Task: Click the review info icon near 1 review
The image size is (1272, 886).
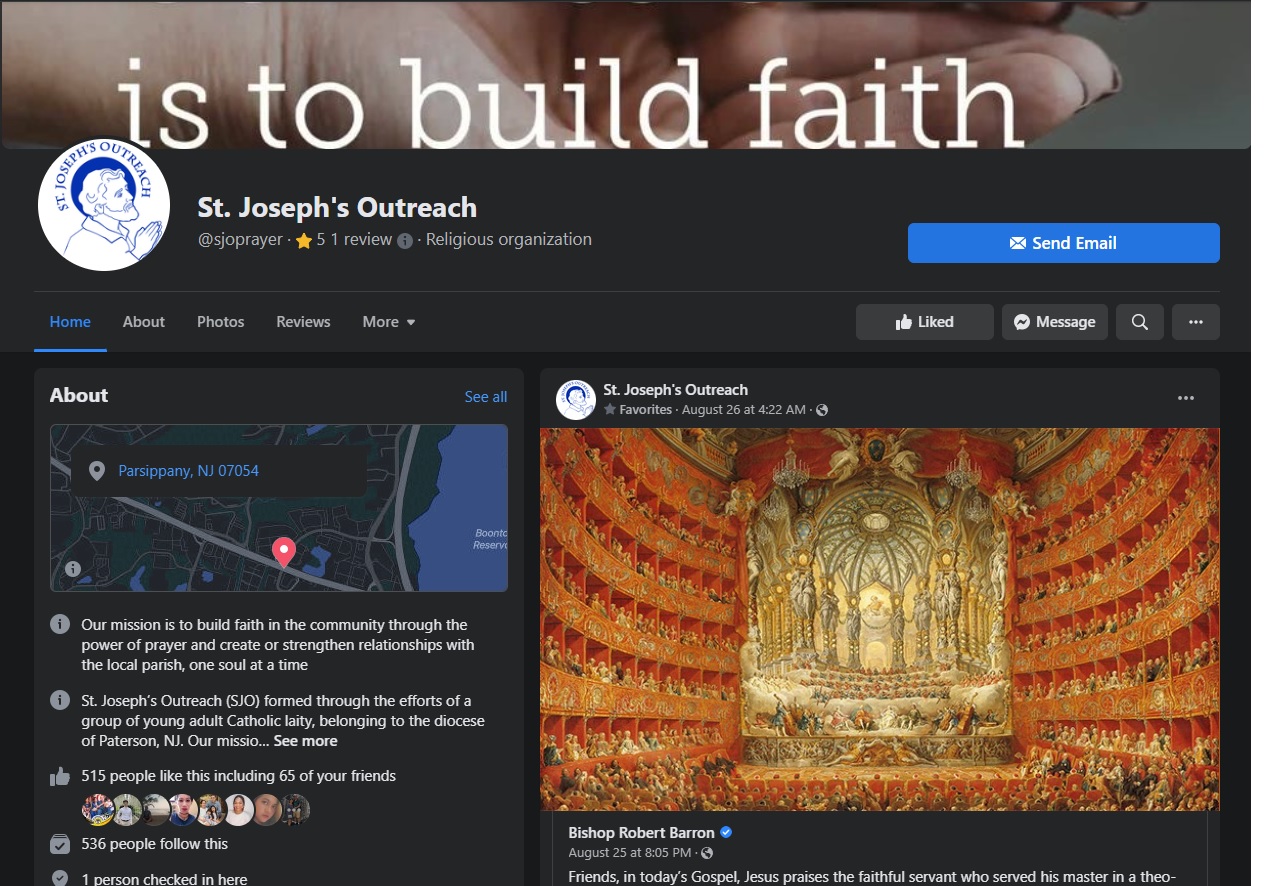Action: [x=405, y=241]
